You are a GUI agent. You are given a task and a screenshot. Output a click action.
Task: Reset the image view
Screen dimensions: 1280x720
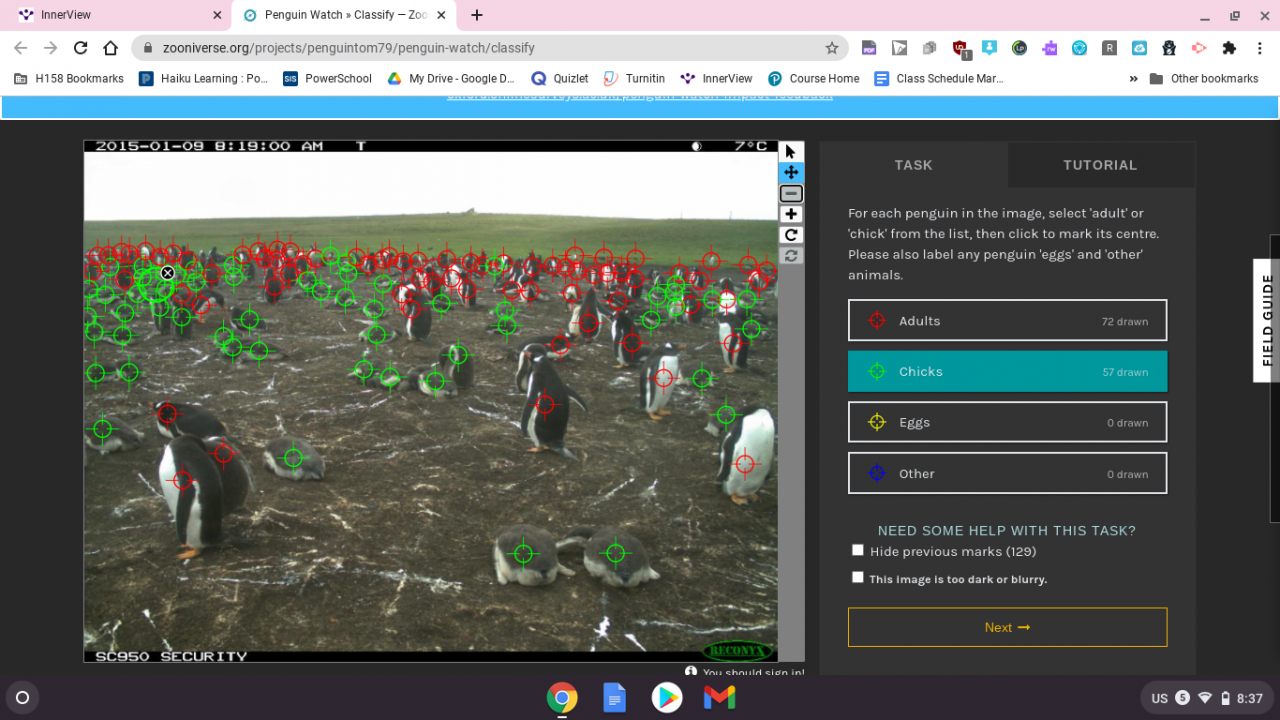[x=791, y=256]
